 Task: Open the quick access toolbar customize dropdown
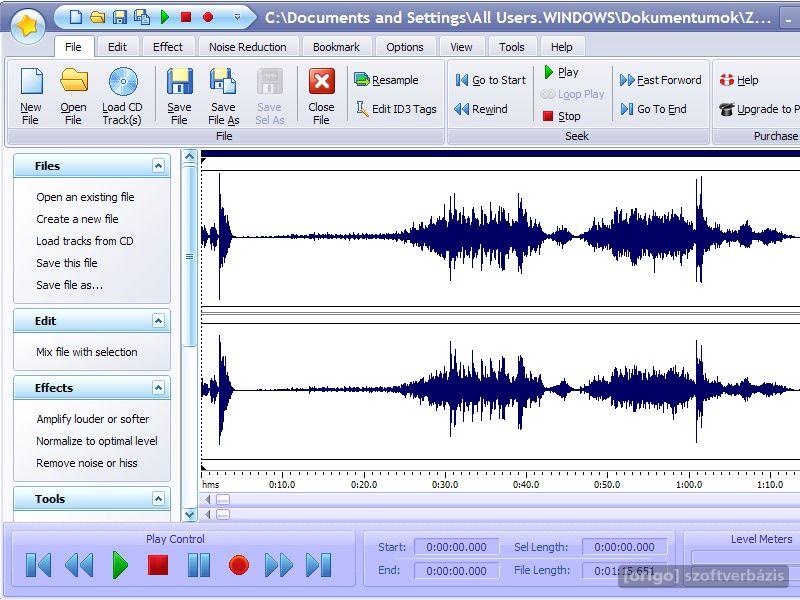pos(237,17)
